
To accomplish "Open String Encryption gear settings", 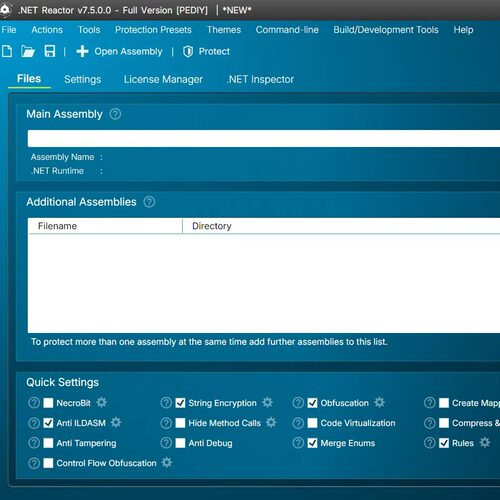I will pyautogui.click(x=267, y=402).
